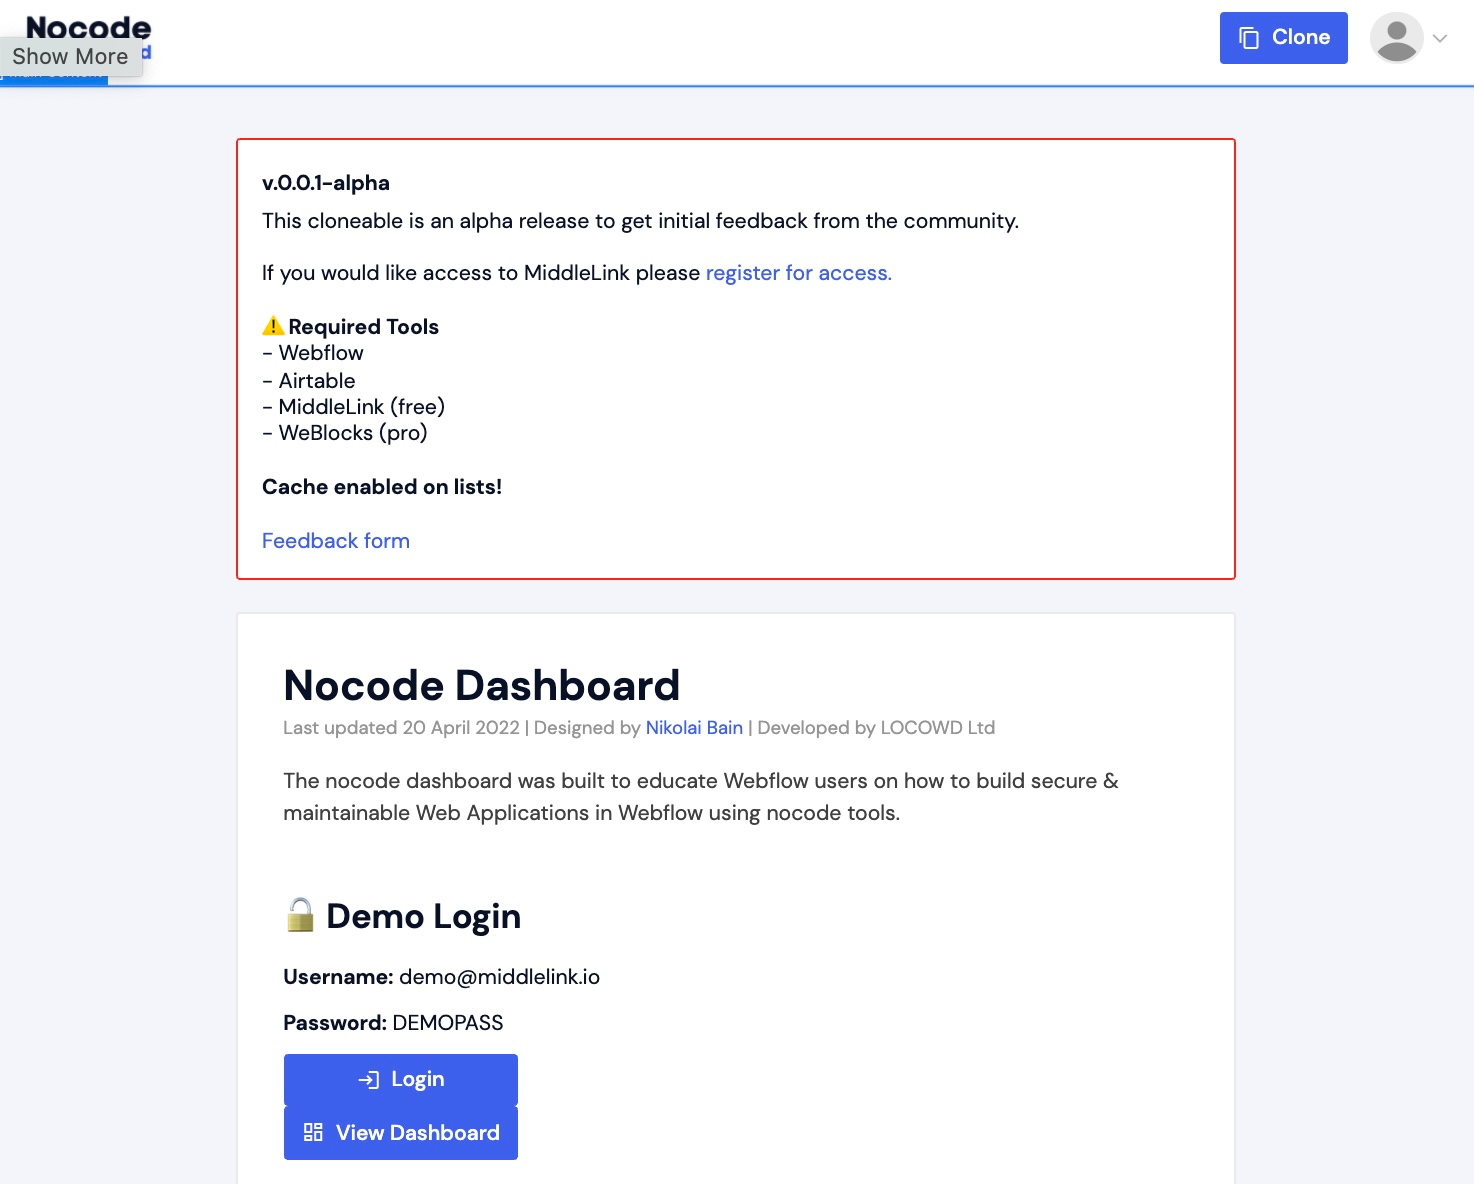Click the Show More overlay button
The width and height of the screenshot is (1474, 1184).
click(x=70, y=56)
